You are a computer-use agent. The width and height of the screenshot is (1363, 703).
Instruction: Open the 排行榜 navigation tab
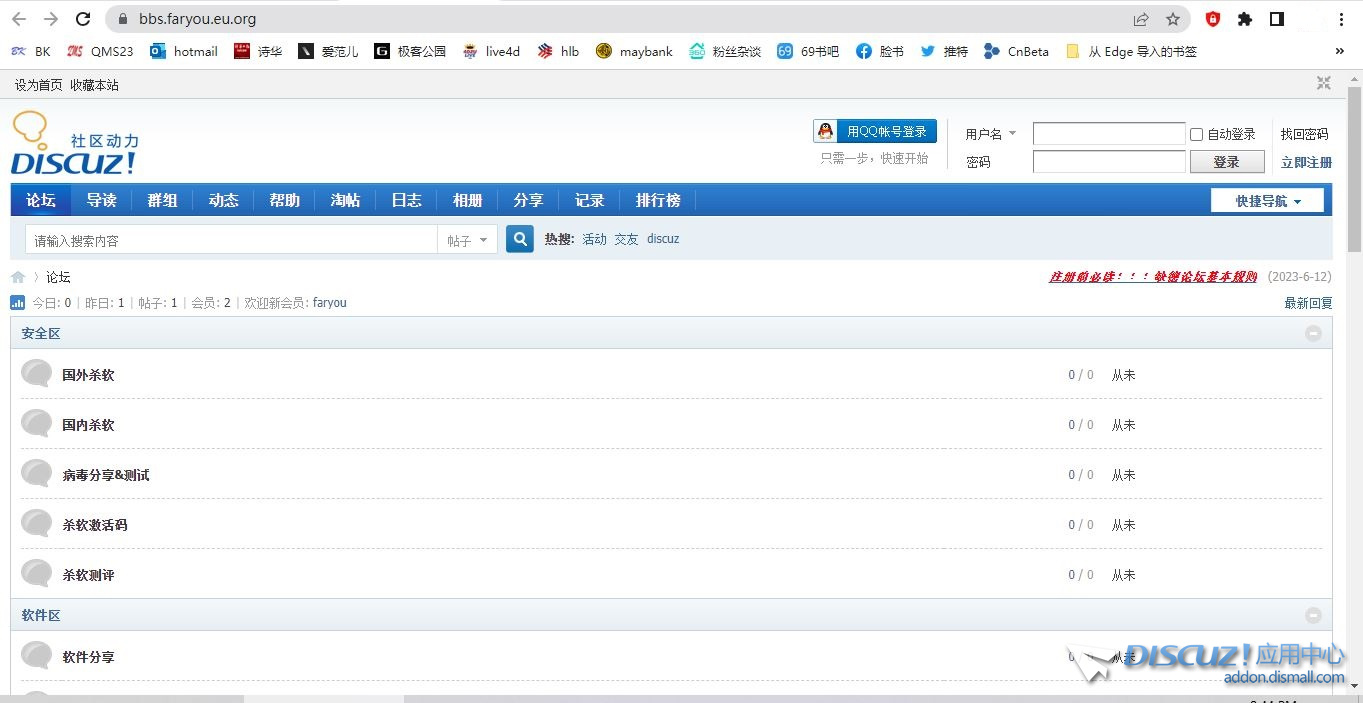[x=658, y=200]
